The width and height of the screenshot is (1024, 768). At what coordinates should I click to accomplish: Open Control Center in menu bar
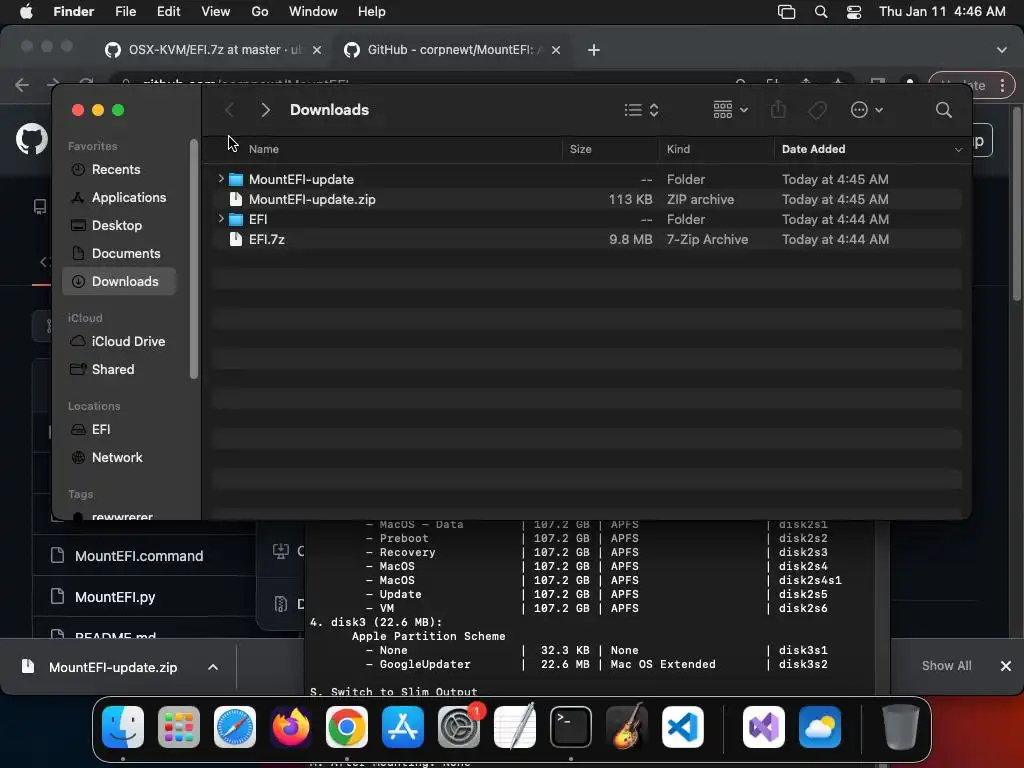click(x=854, y=12)
